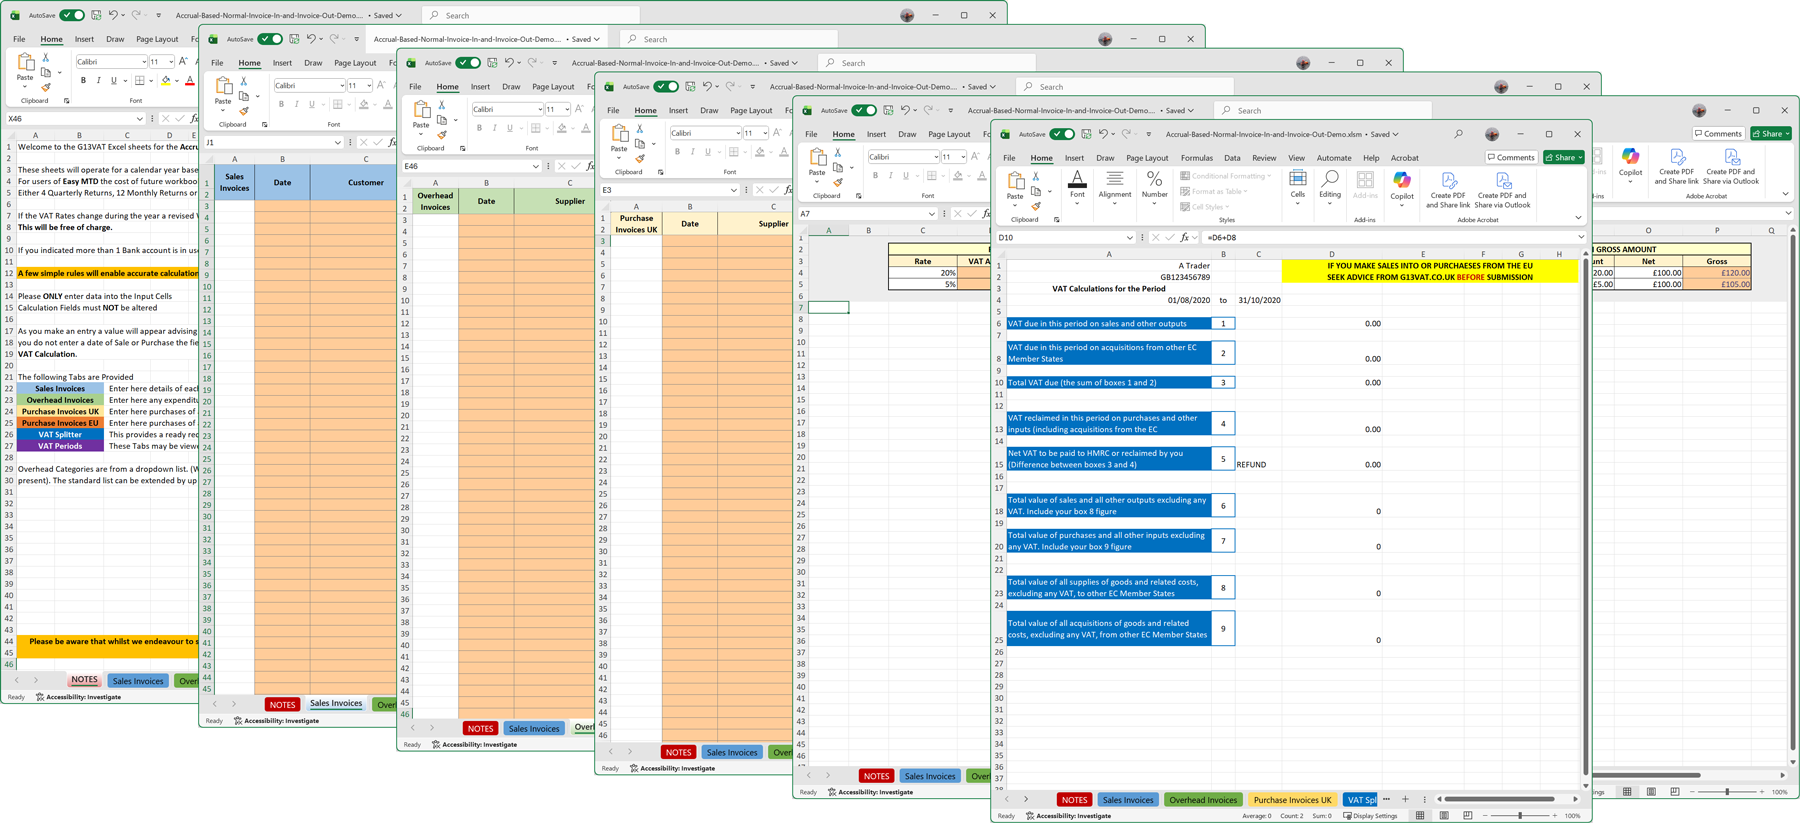Switch to Normal view in front window status bar
The image size is (1800, 825).
1420,816
